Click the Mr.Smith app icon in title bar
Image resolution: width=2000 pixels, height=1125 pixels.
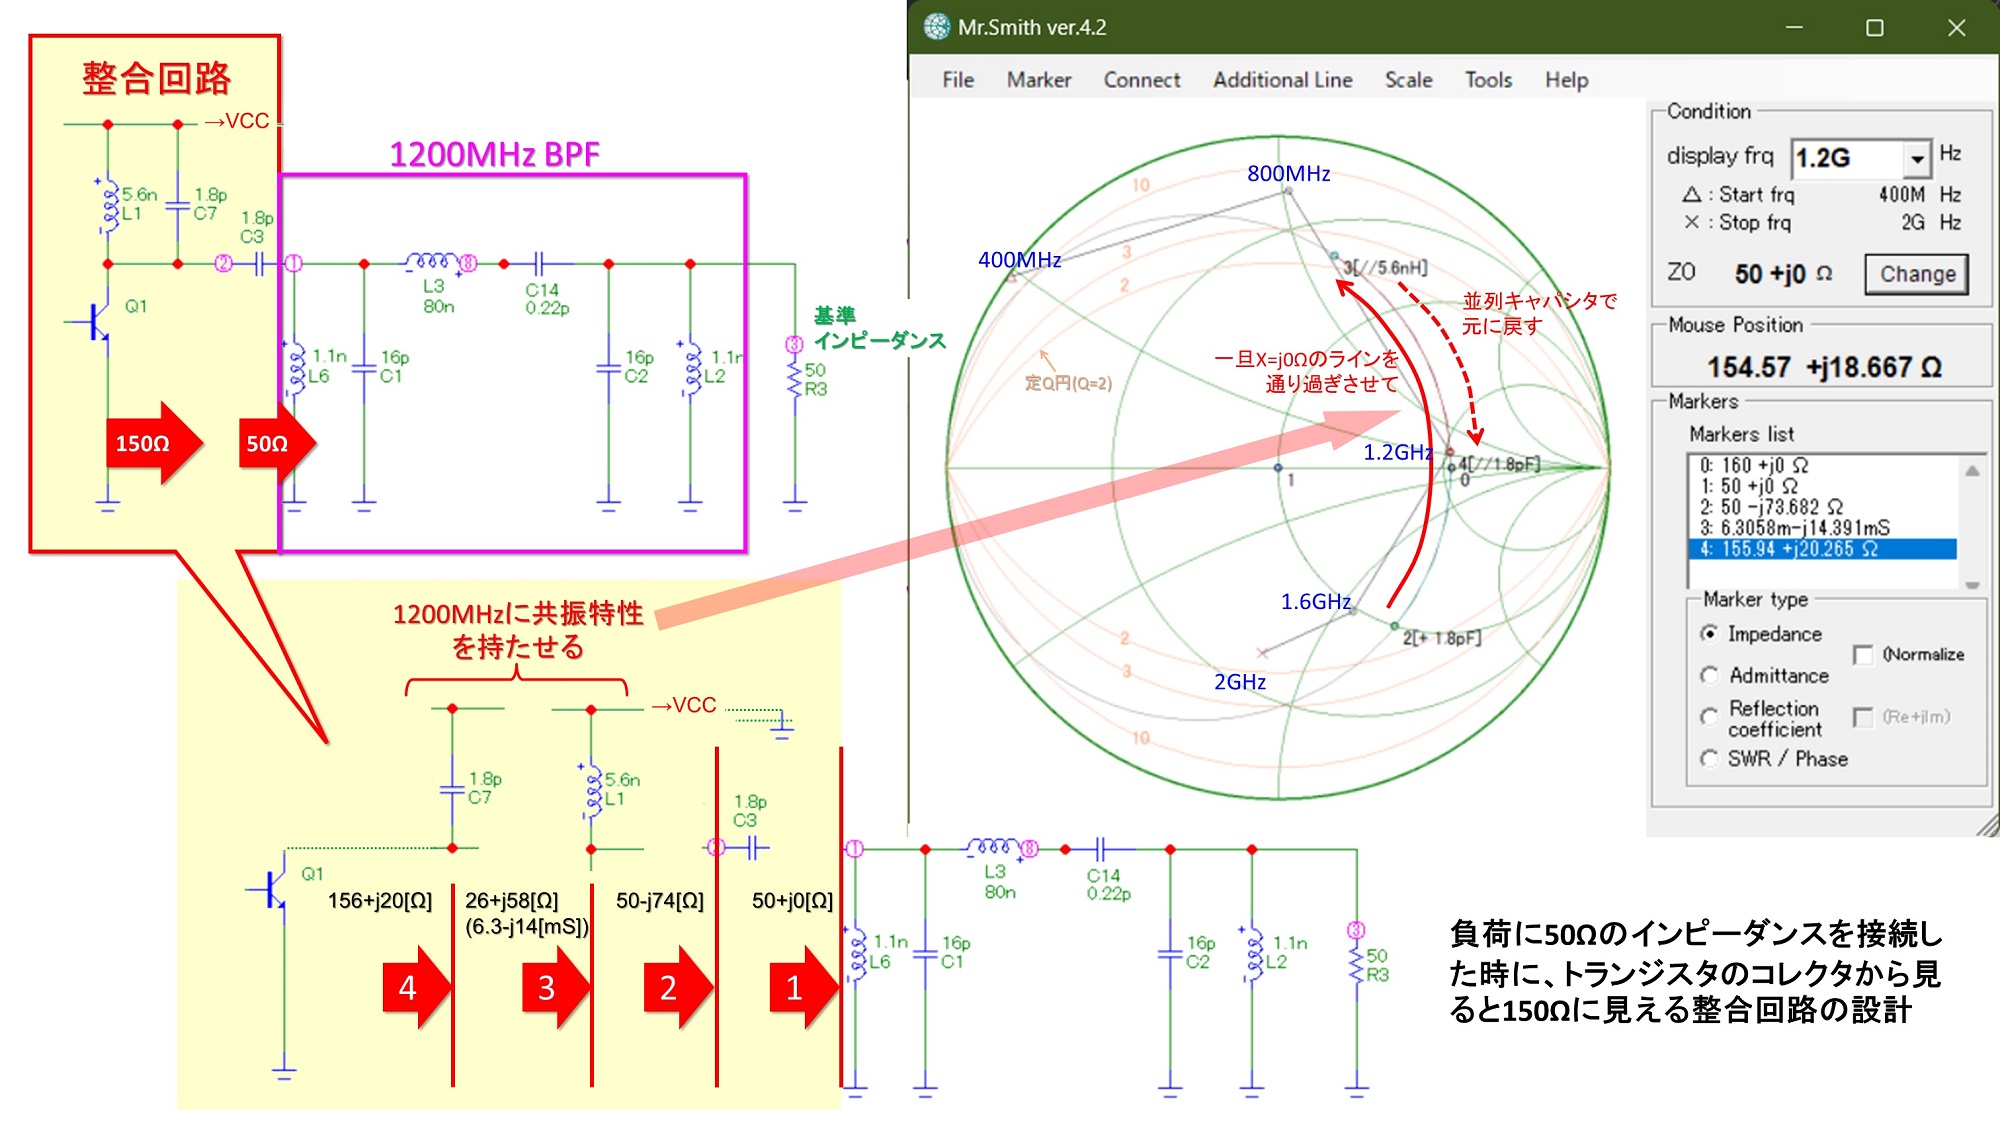click(x=936, y=27)
